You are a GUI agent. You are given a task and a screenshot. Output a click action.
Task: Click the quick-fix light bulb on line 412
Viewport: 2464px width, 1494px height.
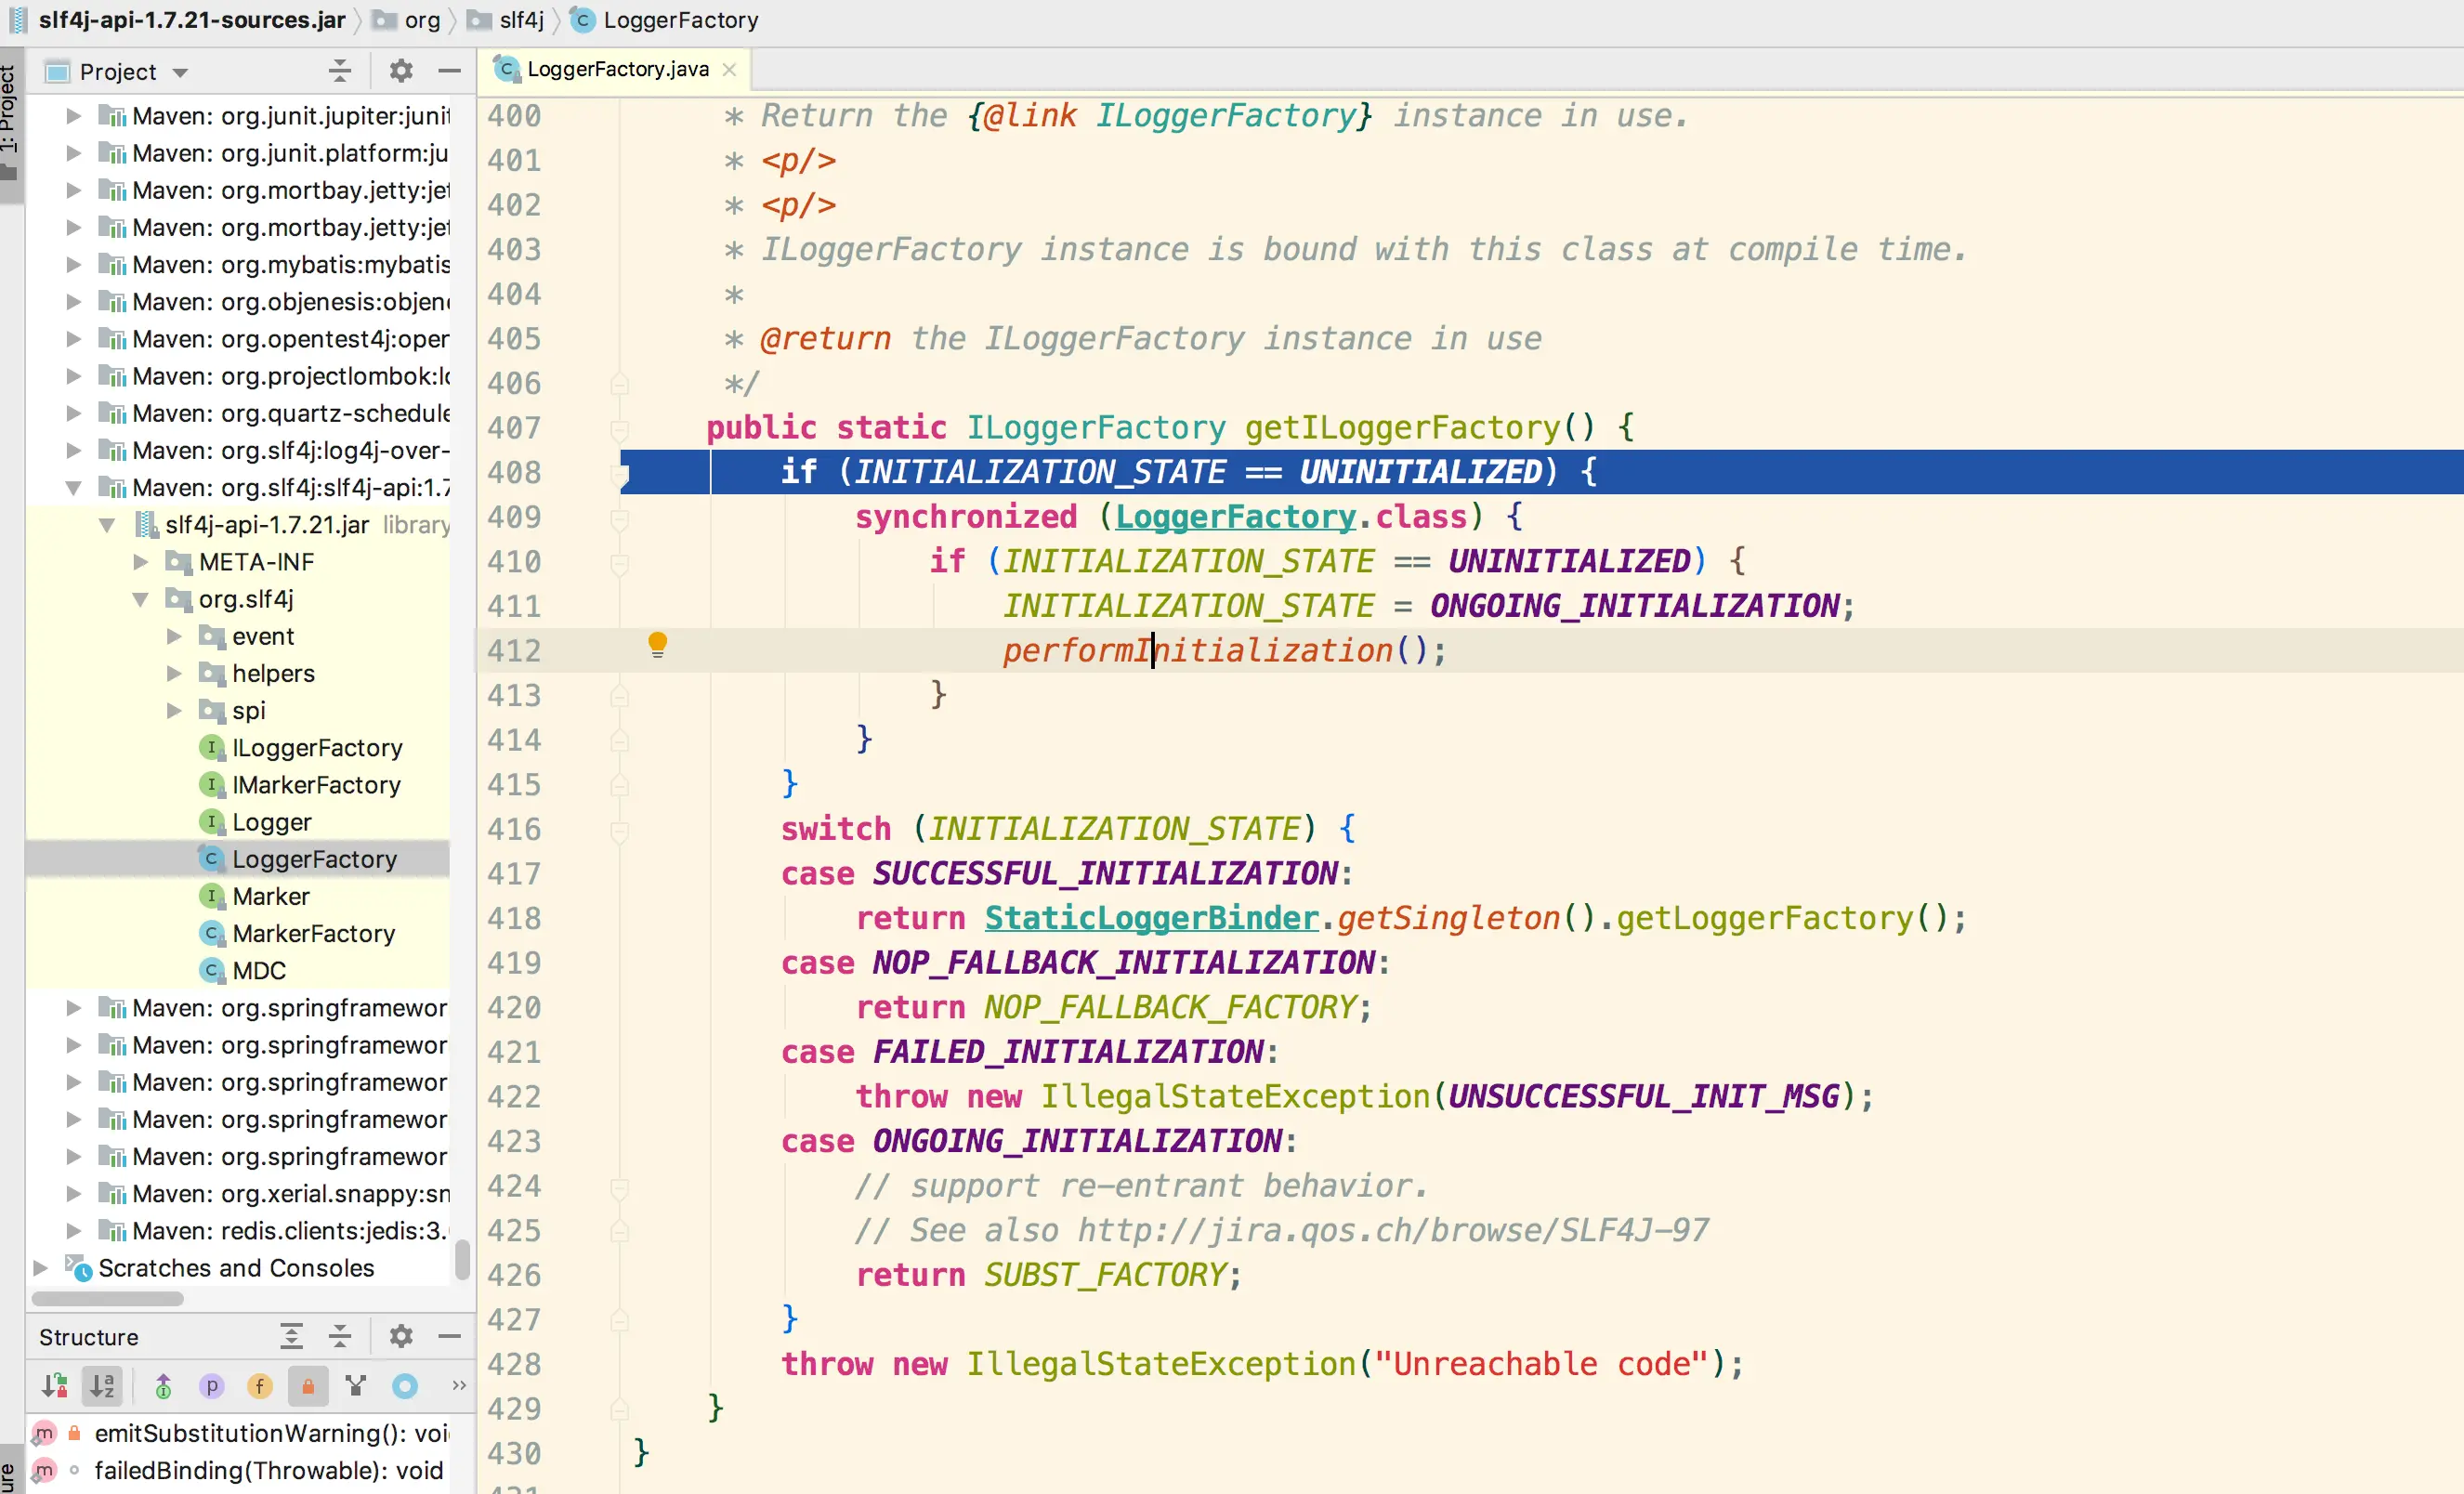(x=657, y=644)
